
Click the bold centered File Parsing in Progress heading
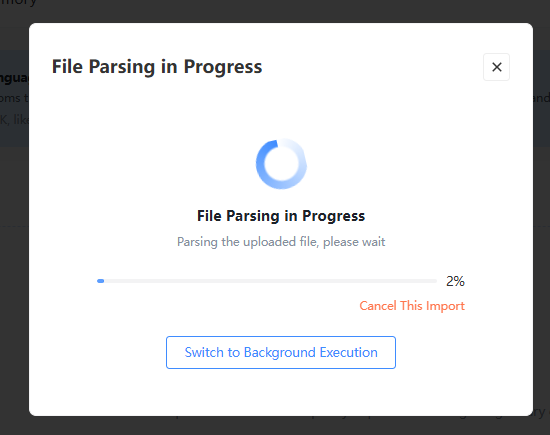tap(281, 216)
